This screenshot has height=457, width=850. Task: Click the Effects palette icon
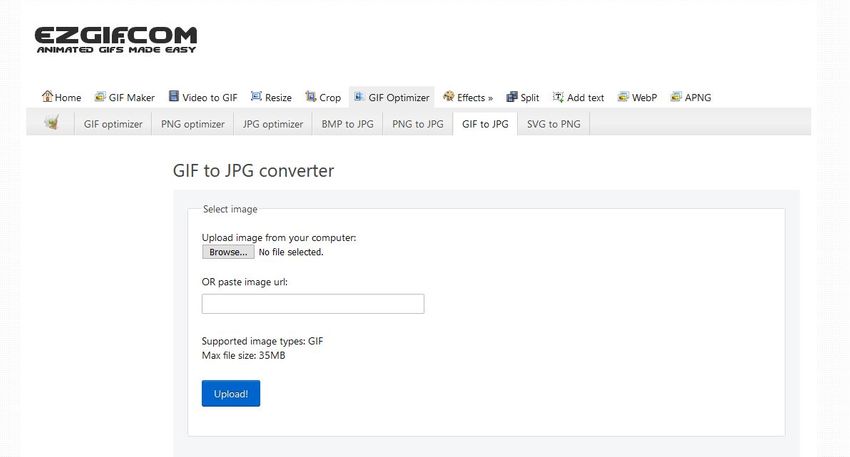(x=449, y=97)
